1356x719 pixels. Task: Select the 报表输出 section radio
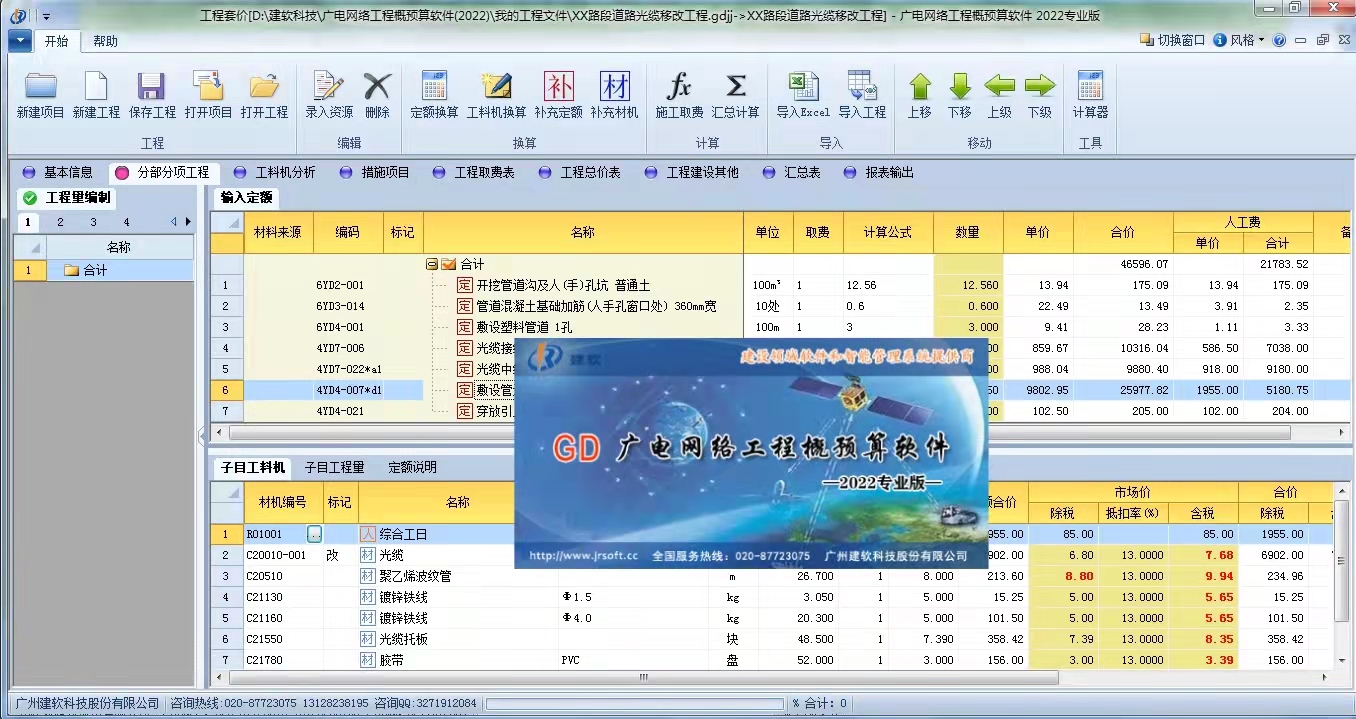click(x=850, y=172)
